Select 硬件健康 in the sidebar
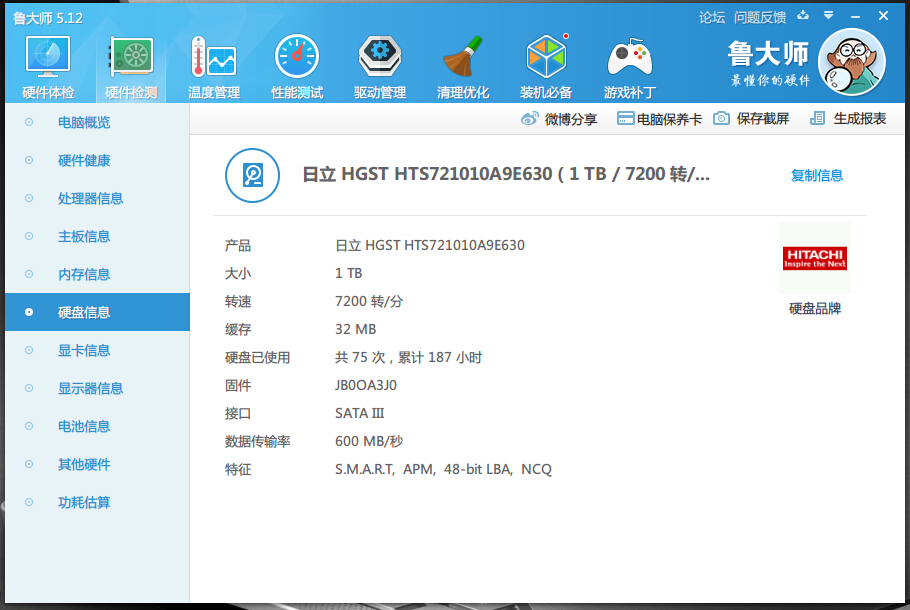 97,160
